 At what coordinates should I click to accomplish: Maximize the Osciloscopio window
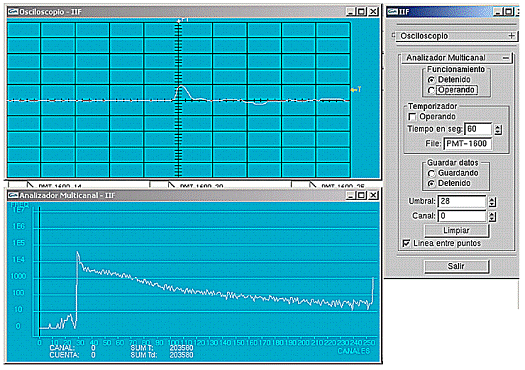[x=362, y=12]
